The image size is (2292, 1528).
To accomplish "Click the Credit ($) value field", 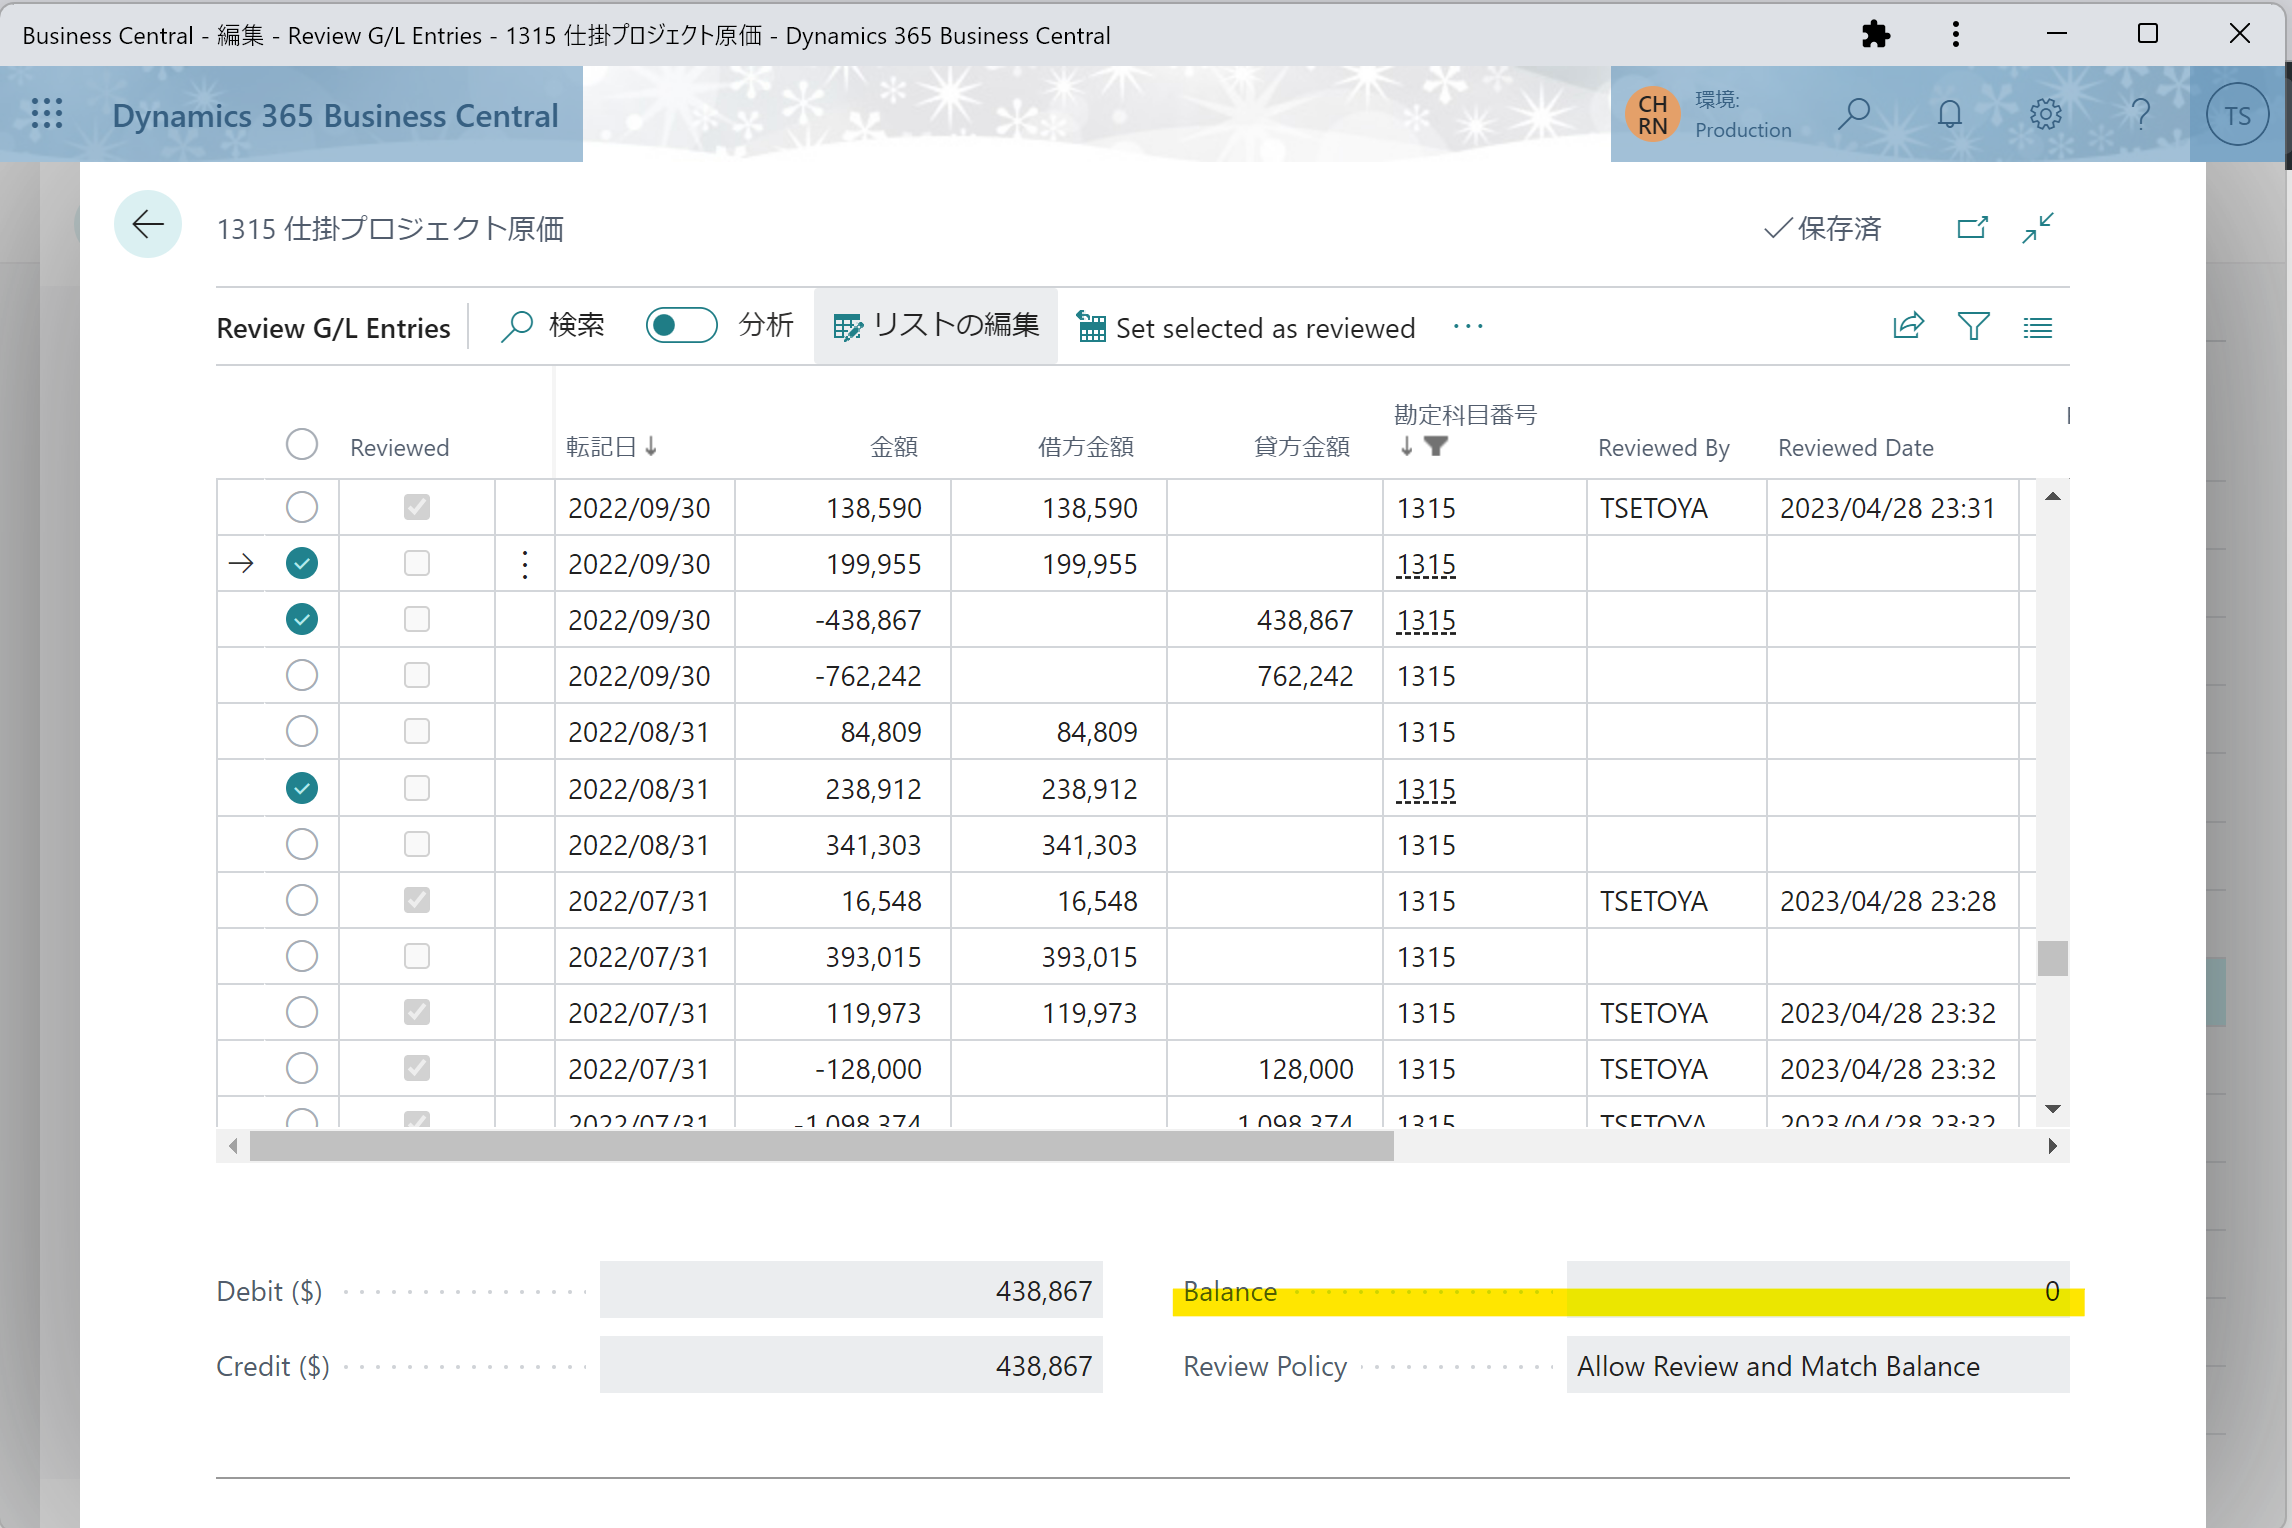I will (x=851, y=1365).
